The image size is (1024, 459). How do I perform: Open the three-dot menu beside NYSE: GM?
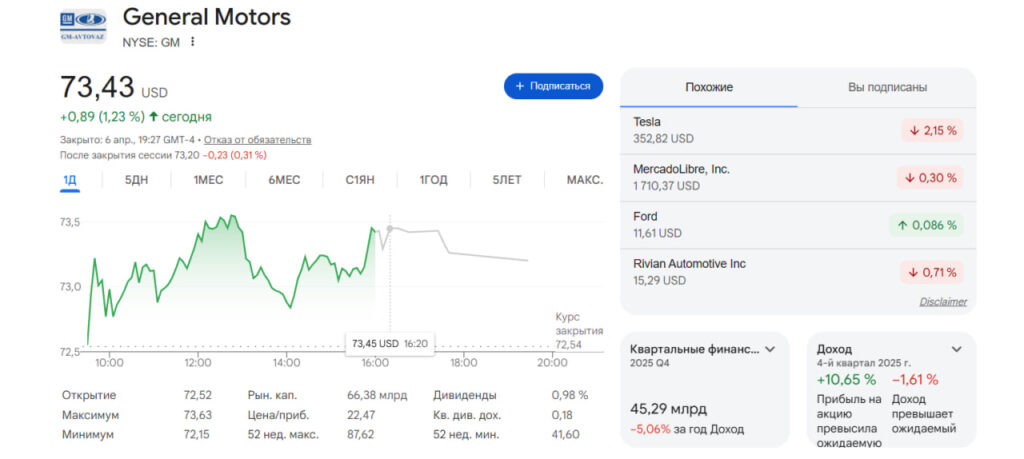pyautogui.click(x=193, y=42)
